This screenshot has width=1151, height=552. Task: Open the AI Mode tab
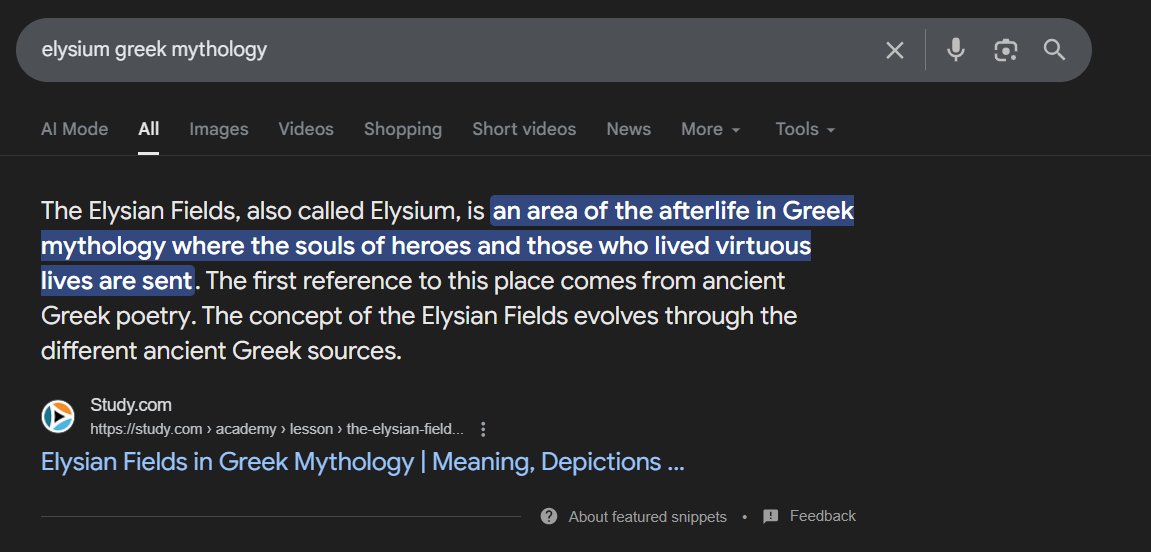click(74, 129)
